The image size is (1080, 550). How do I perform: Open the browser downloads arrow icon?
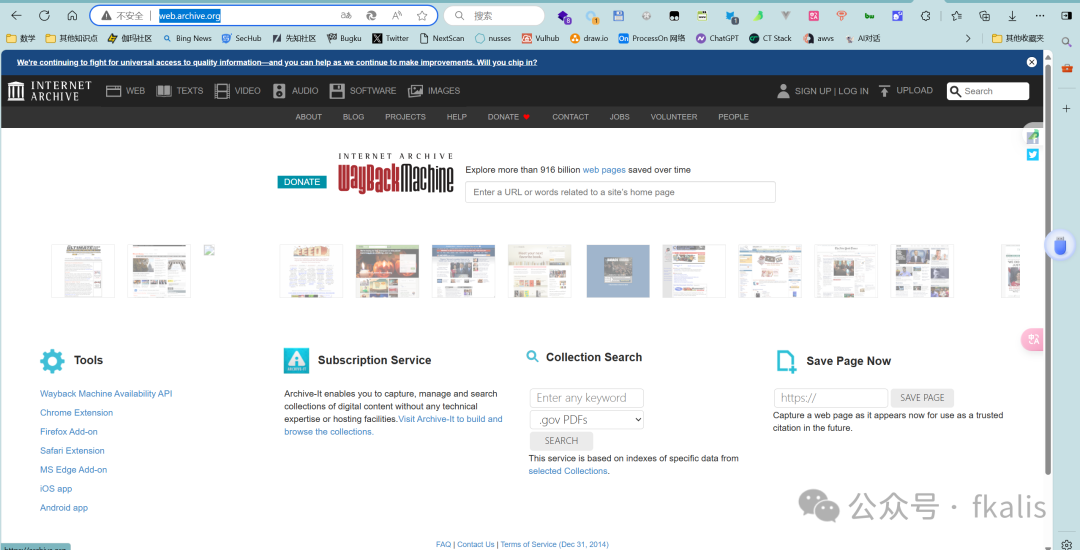(x=1012, y=15)
